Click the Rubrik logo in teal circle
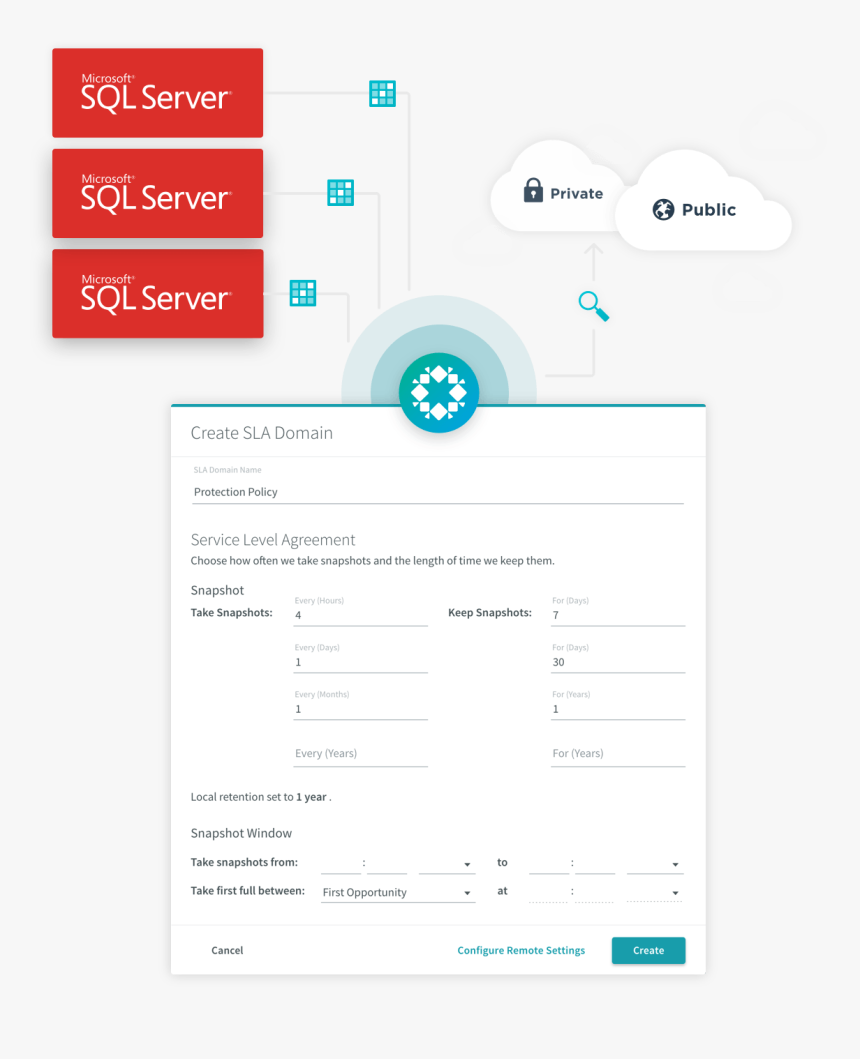The image size is (860, 1059). [x=439, y=393]
